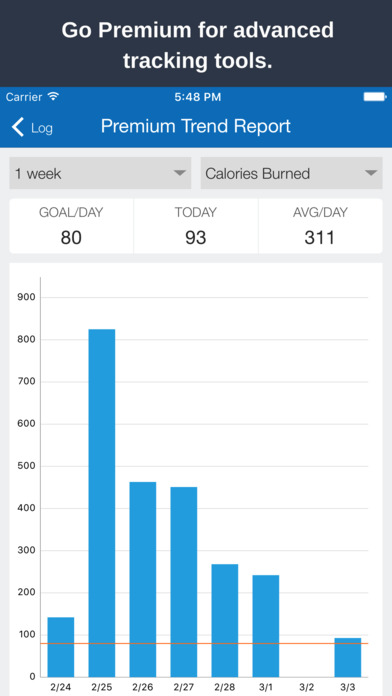
Task: Tap the battery icon in status bar
Action: click(375, 97)
